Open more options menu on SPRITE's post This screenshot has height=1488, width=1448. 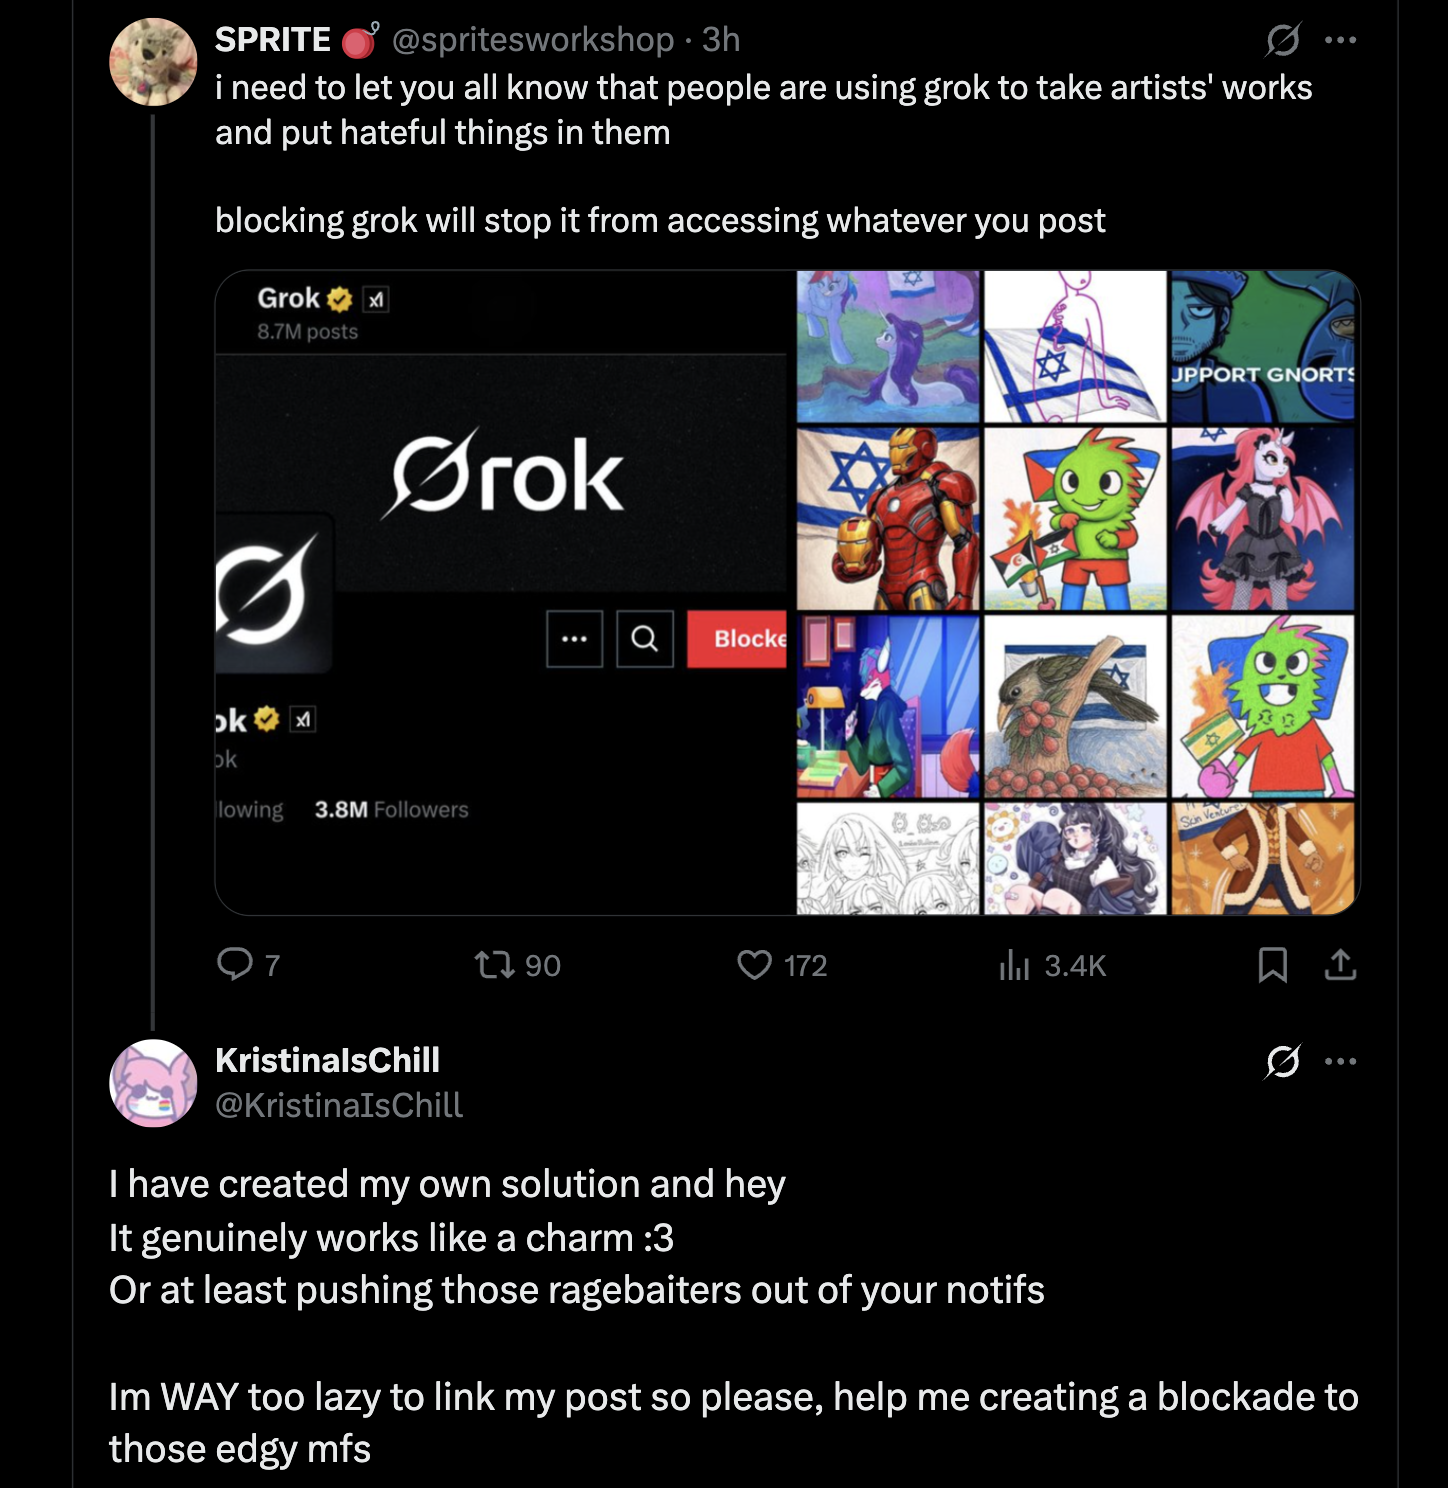pos(1340,40)
